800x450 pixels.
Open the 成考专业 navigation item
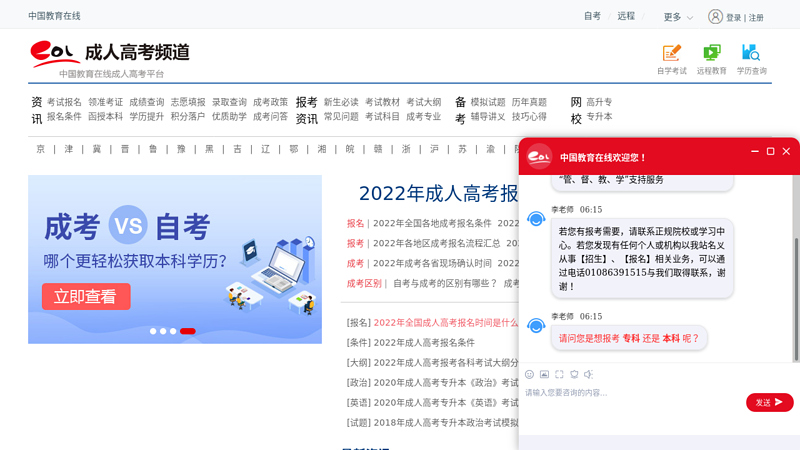423,116
